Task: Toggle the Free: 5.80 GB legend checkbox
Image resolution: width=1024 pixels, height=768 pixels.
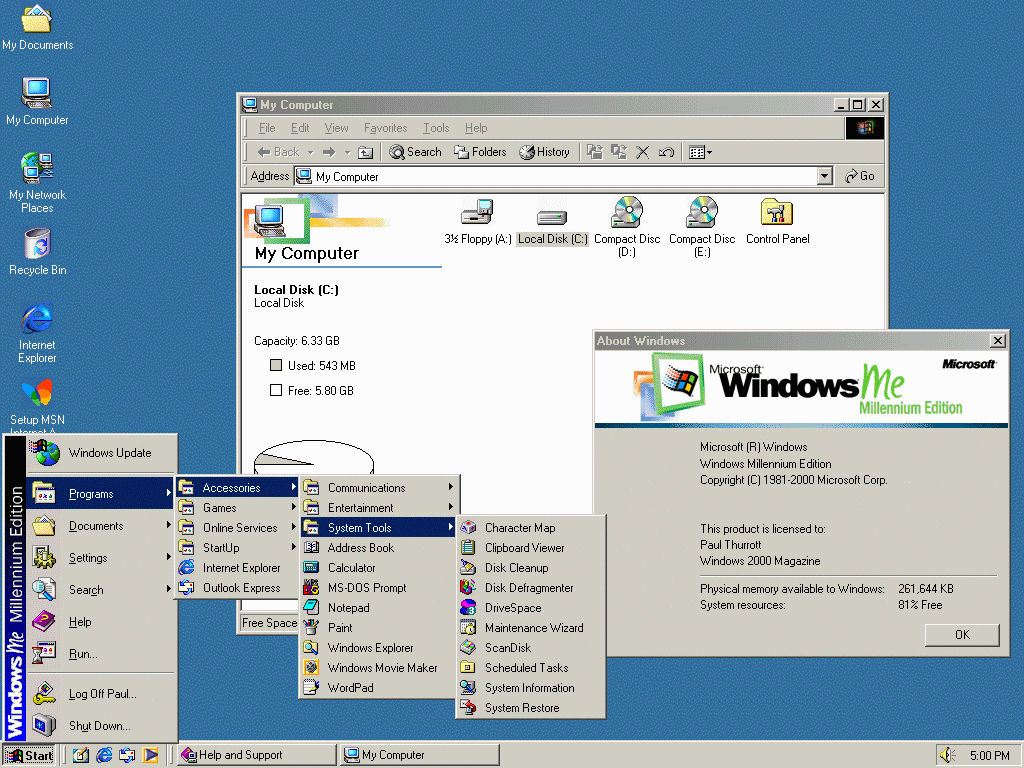Action: pos(275,390)
